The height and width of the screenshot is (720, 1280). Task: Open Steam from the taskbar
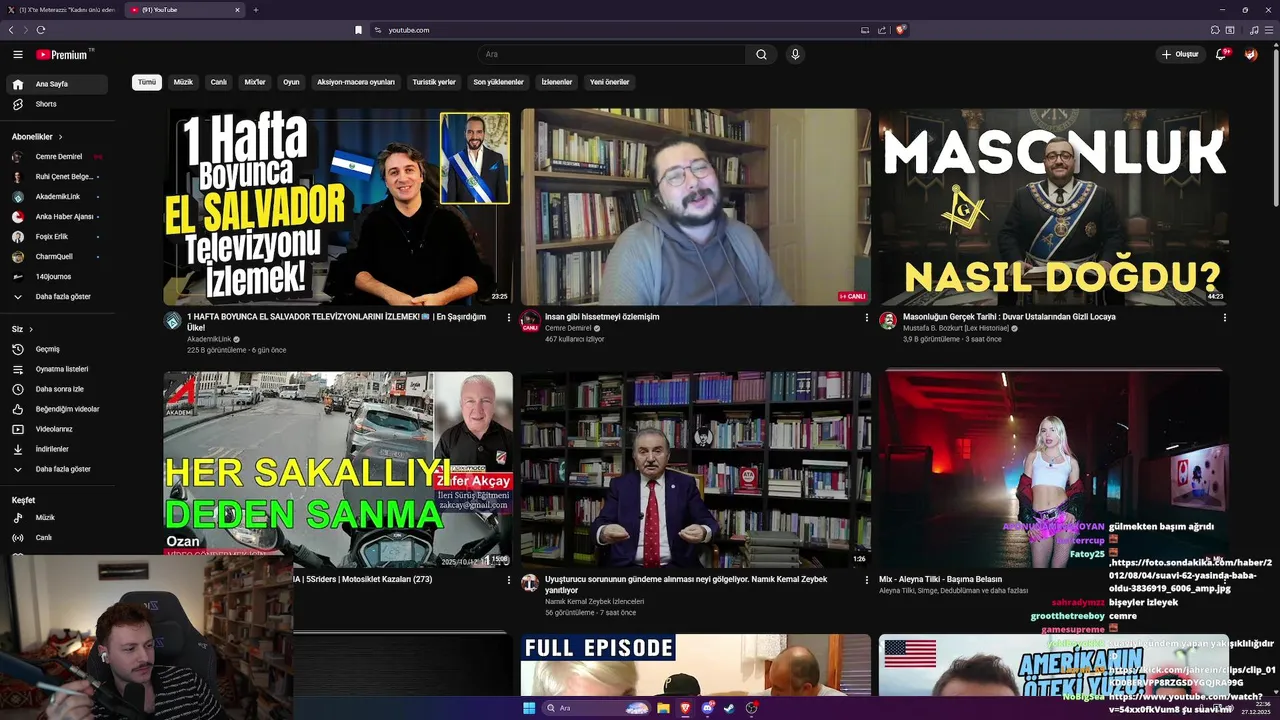point(729,708)
